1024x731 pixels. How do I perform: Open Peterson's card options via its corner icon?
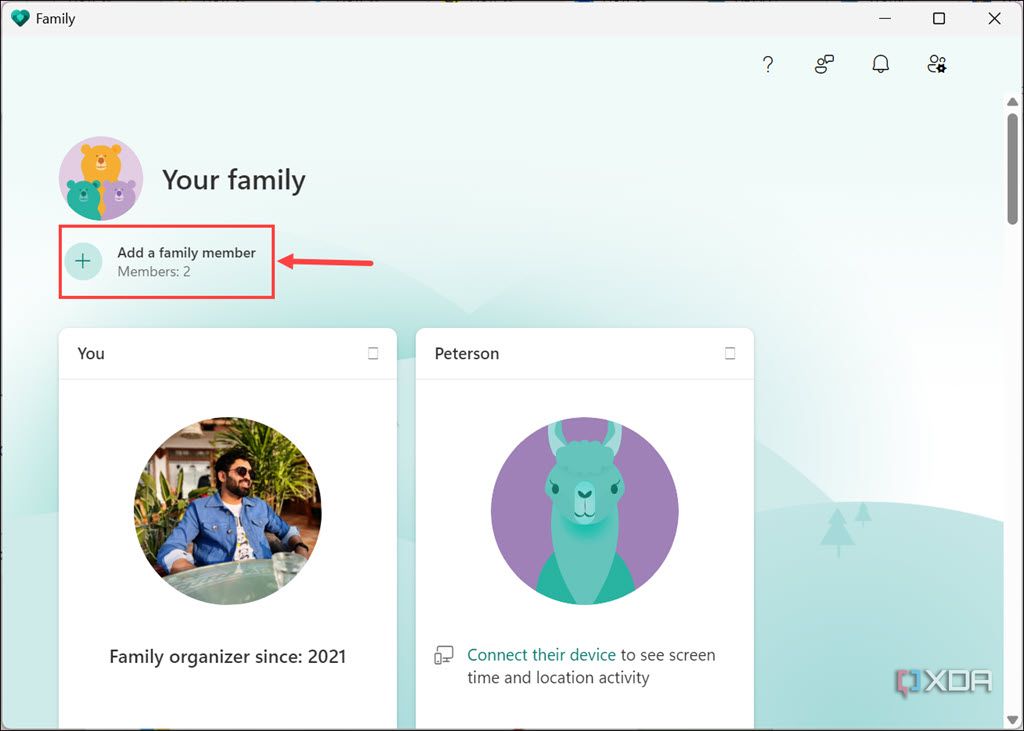730,353
